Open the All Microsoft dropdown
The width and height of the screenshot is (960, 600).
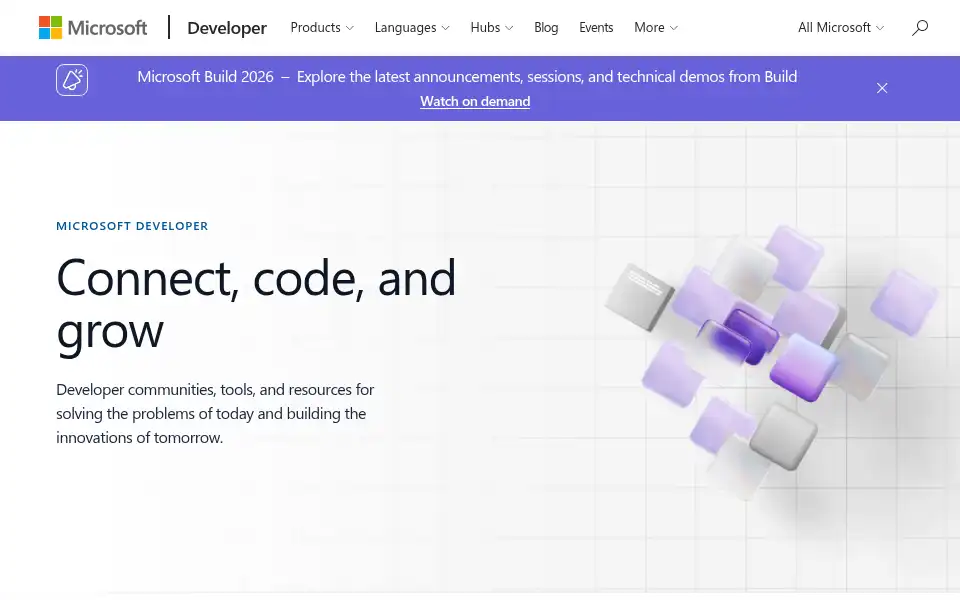841,28
